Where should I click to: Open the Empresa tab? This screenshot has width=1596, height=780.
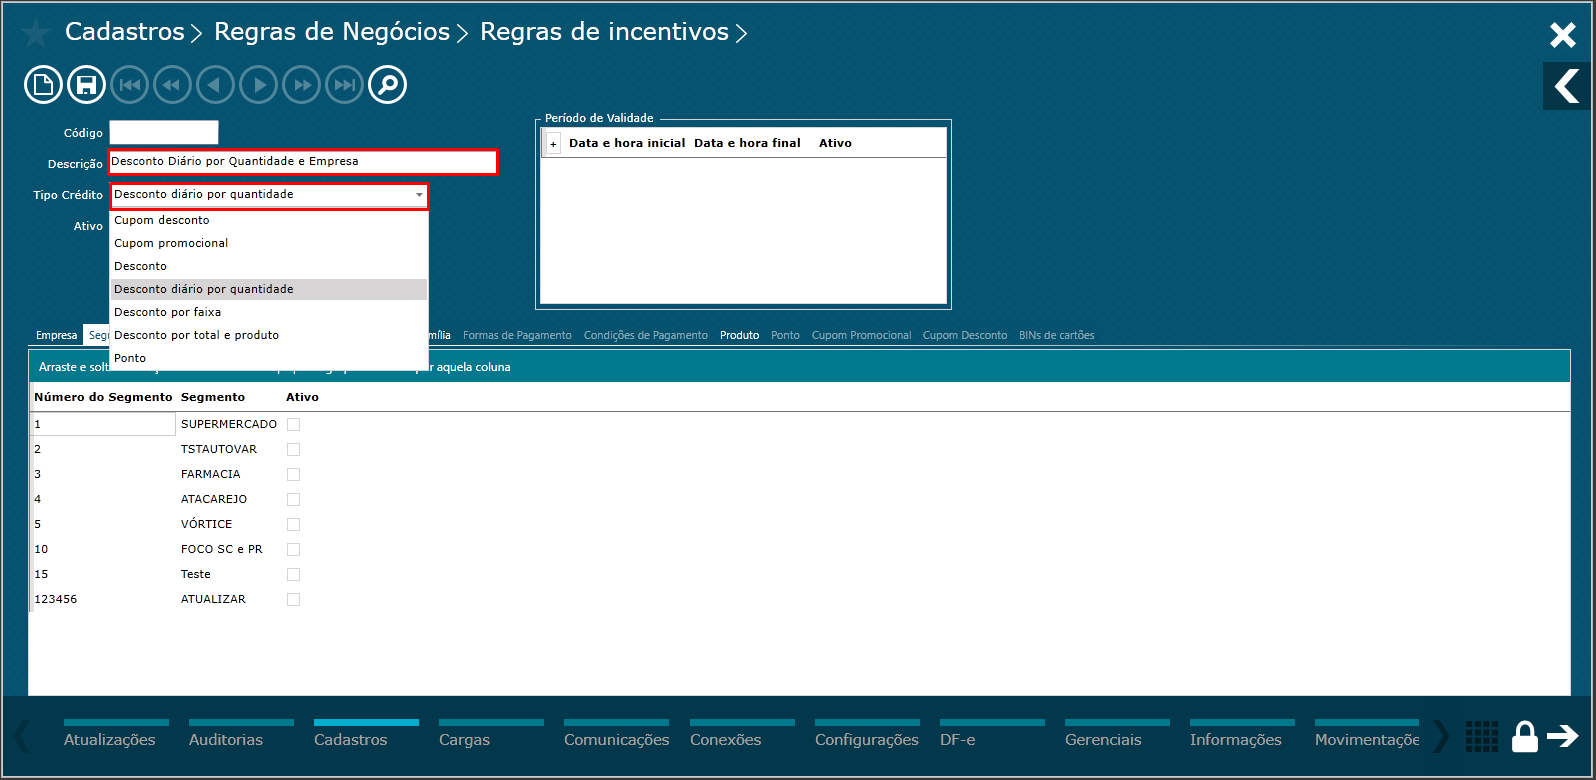[x=56, y=336]
